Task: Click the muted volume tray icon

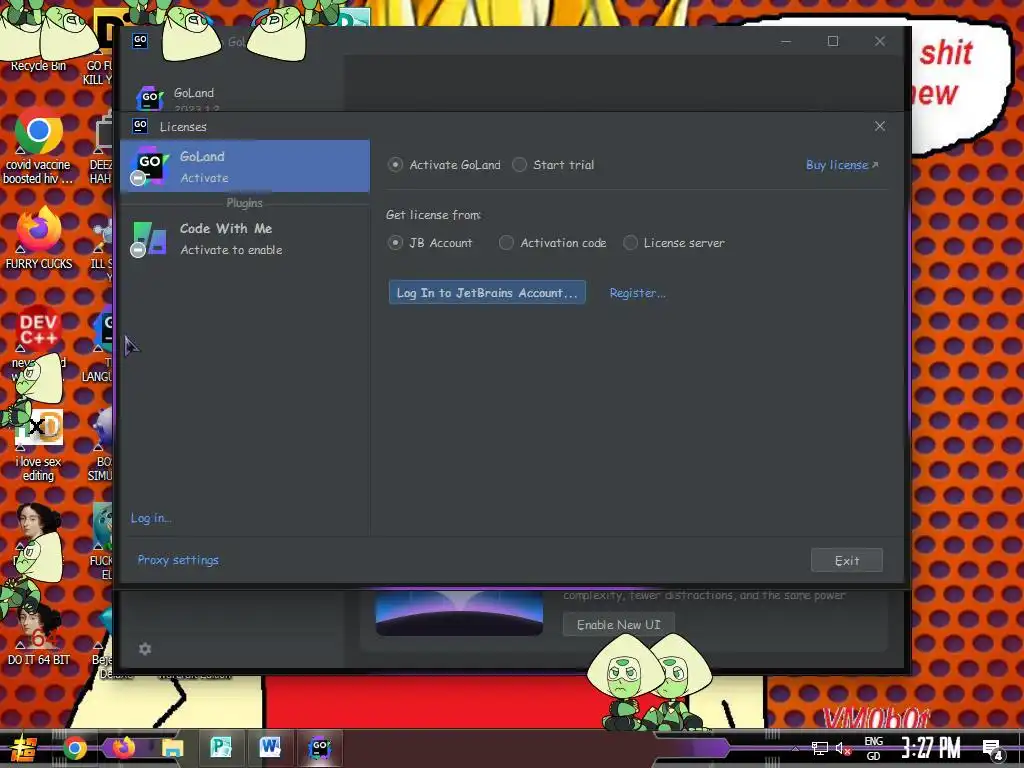Action: (x=843, y=748)
